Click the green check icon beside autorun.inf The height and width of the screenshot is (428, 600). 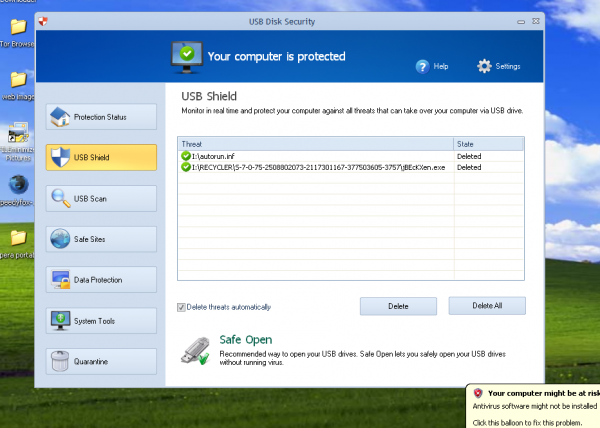pos(186,156)
